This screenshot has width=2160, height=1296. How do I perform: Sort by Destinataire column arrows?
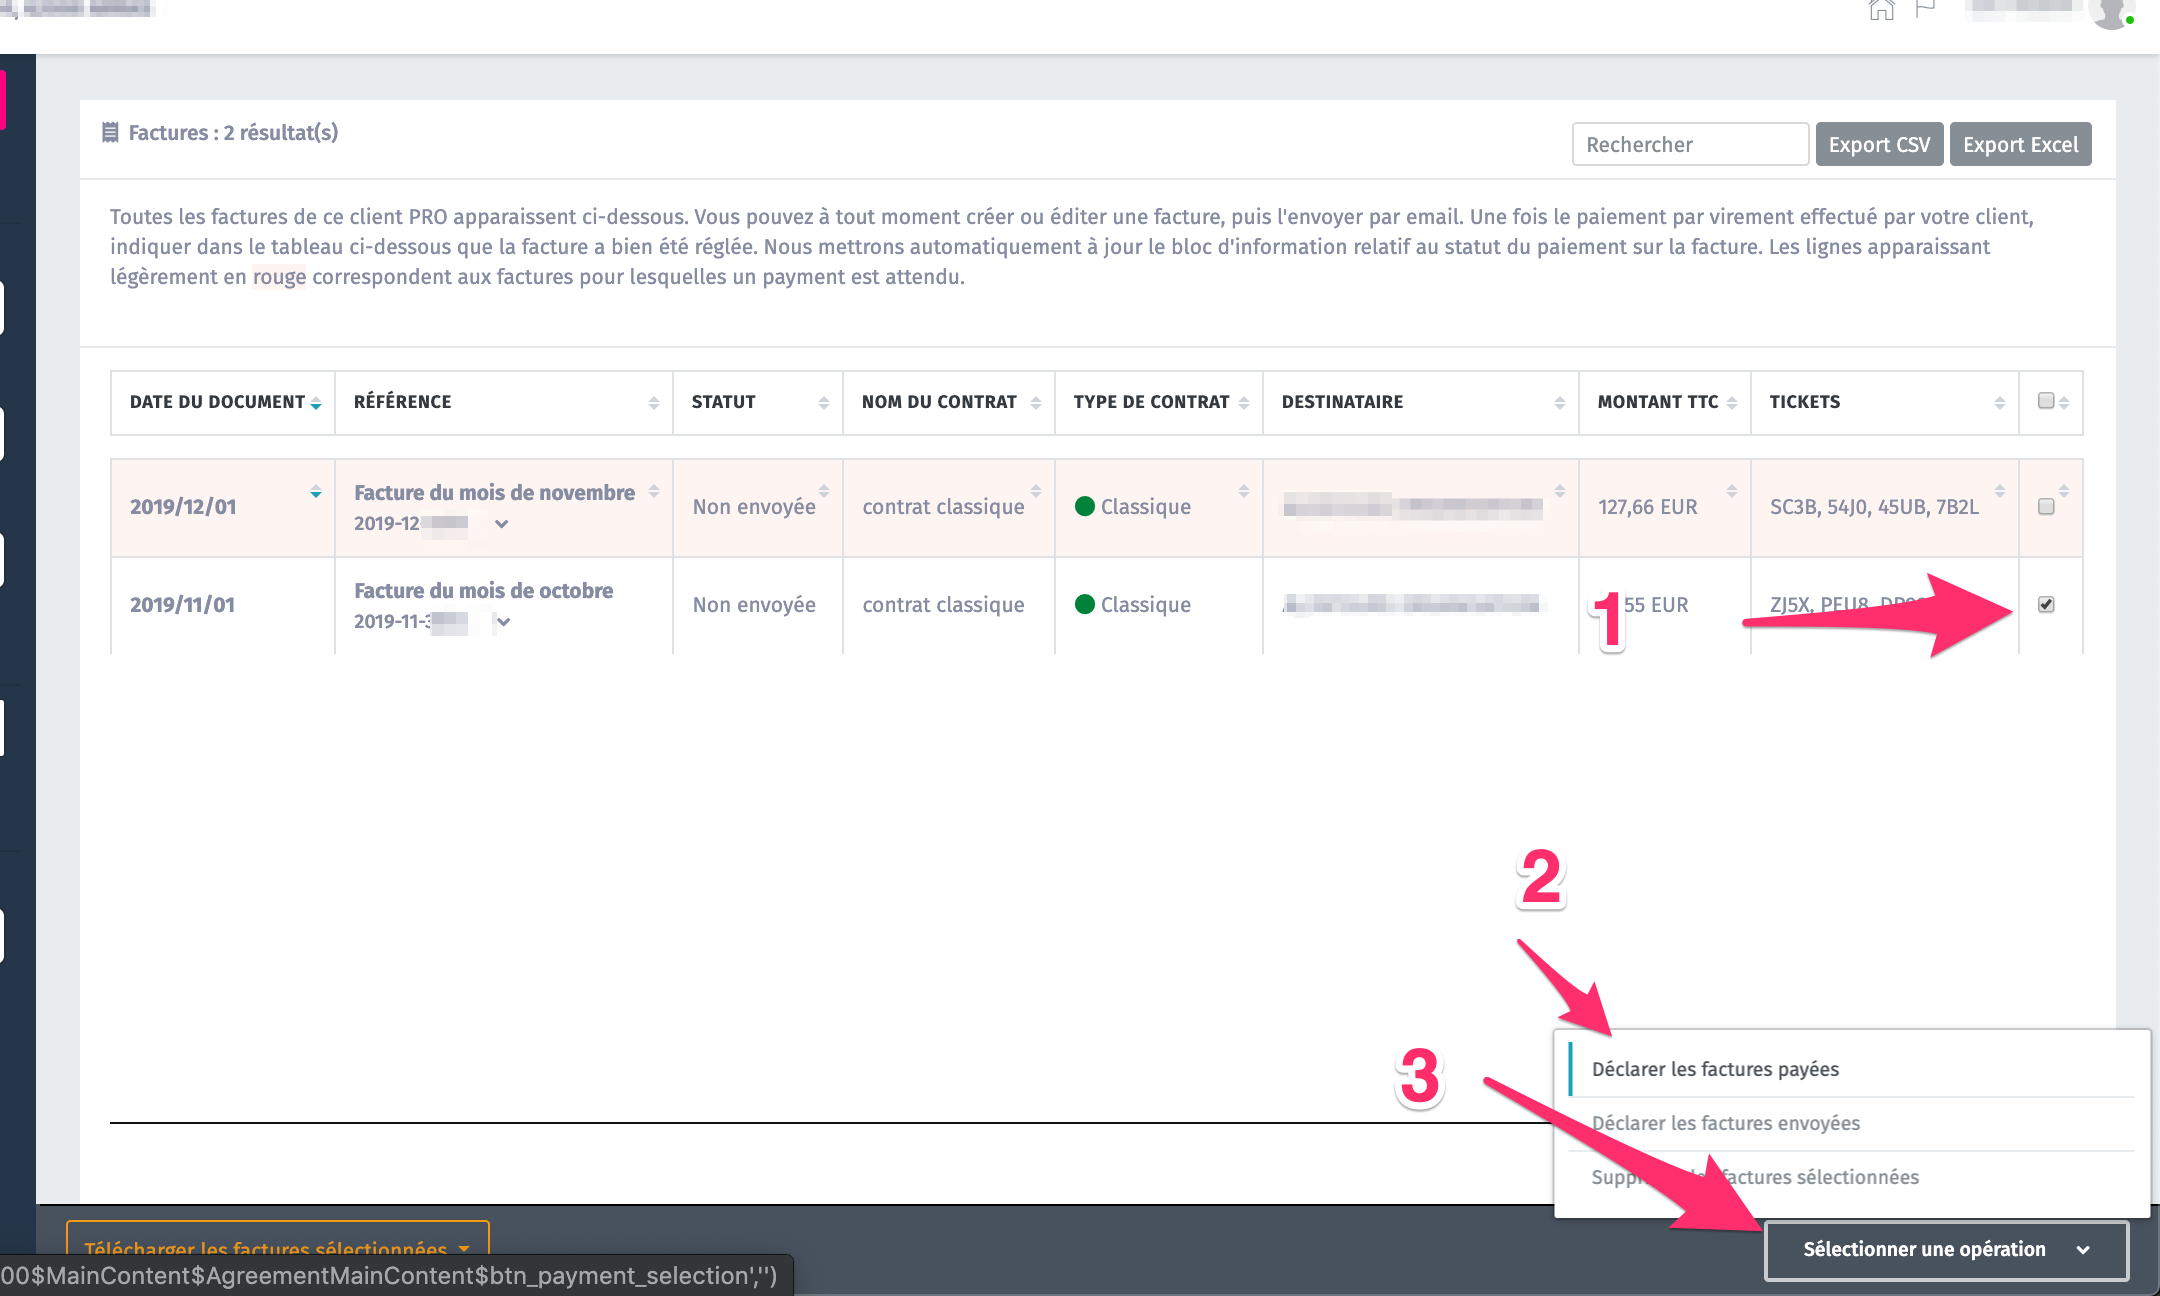pyautogui.click(x=1559, y=403)
